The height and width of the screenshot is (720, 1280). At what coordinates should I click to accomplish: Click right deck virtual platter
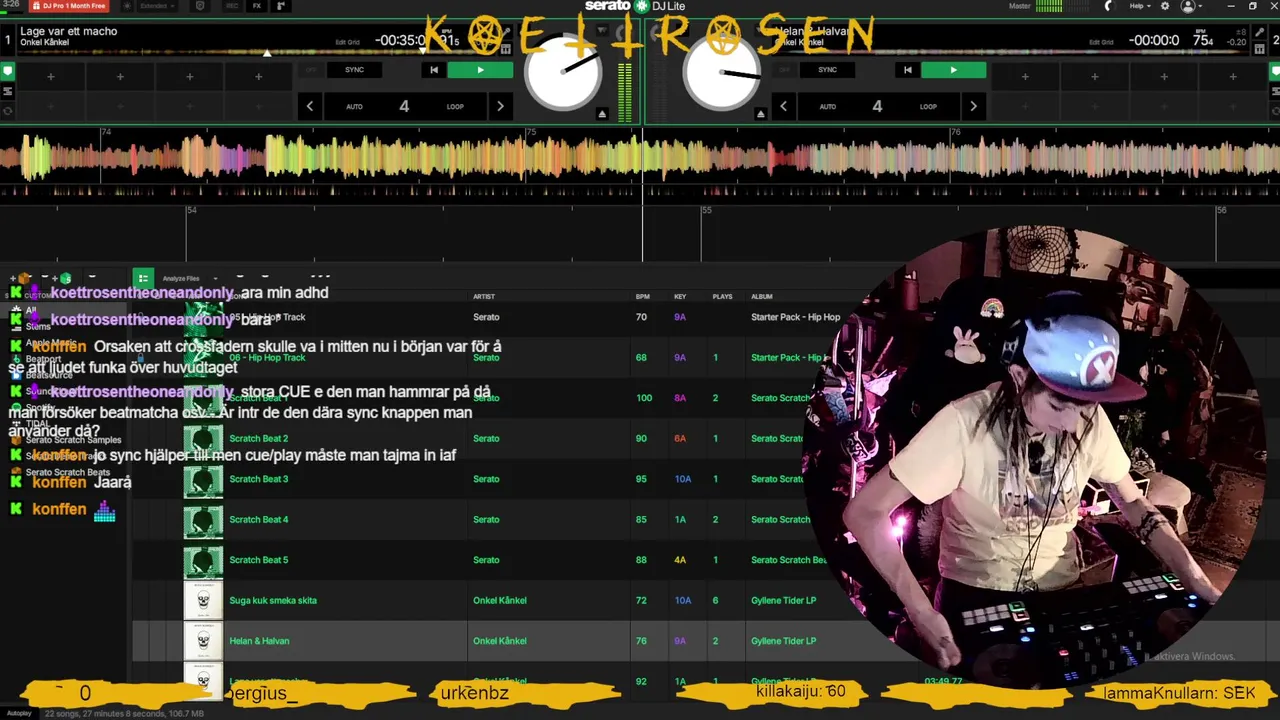point(721,71)
